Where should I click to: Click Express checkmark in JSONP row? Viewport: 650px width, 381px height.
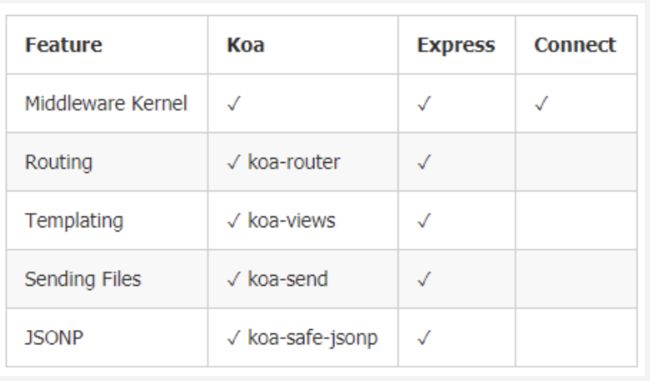[424, 337]
